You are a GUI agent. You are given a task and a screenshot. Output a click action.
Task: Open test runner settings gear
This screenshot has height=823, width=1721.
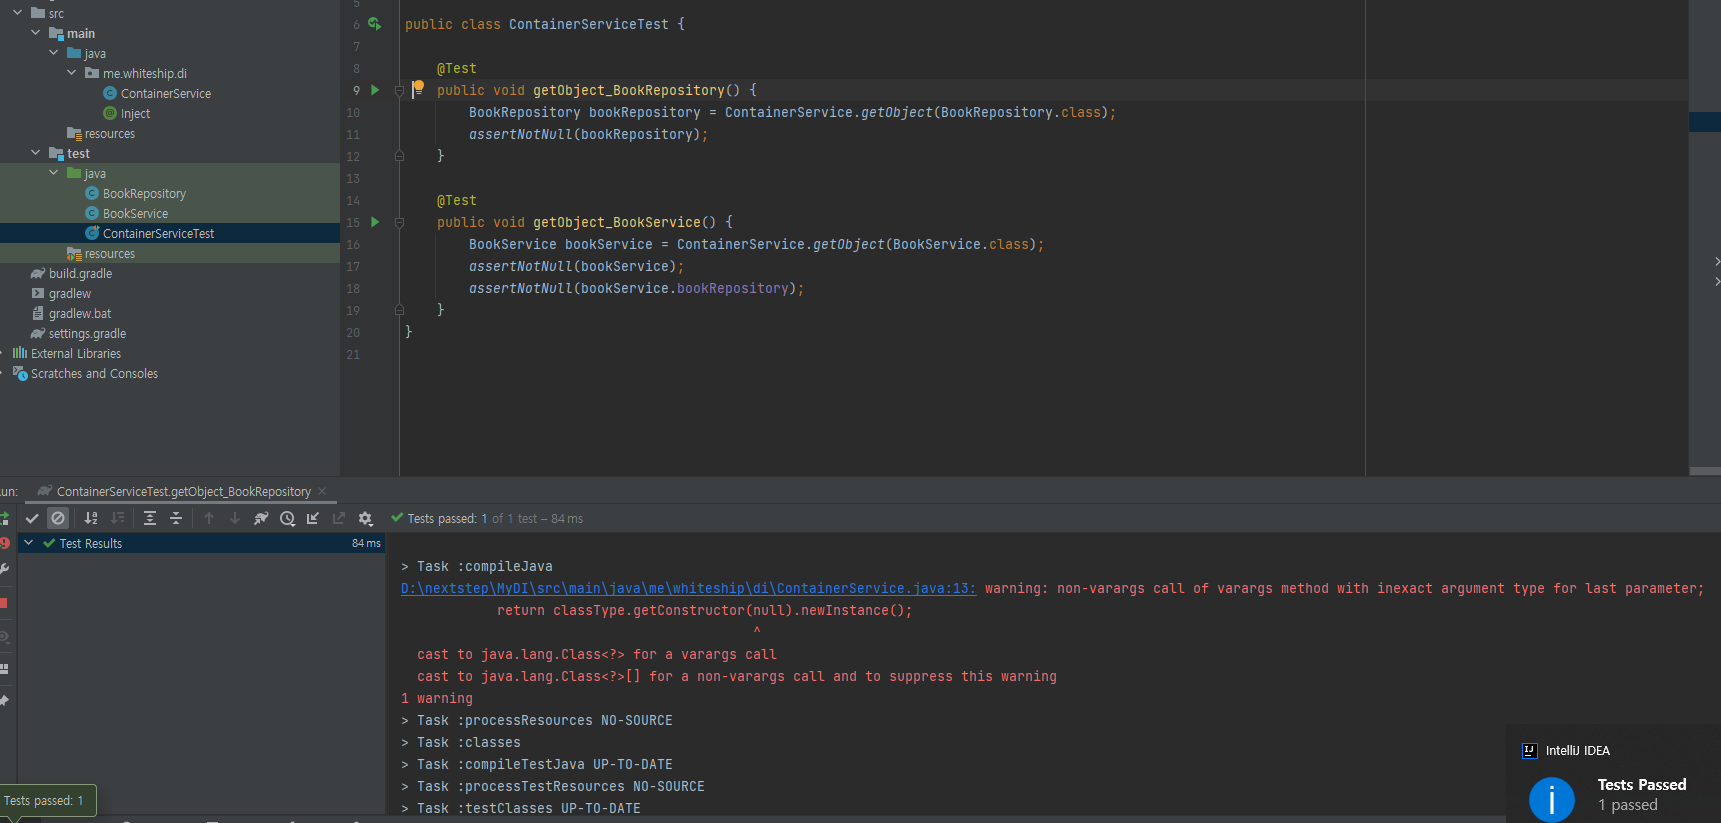365,518
